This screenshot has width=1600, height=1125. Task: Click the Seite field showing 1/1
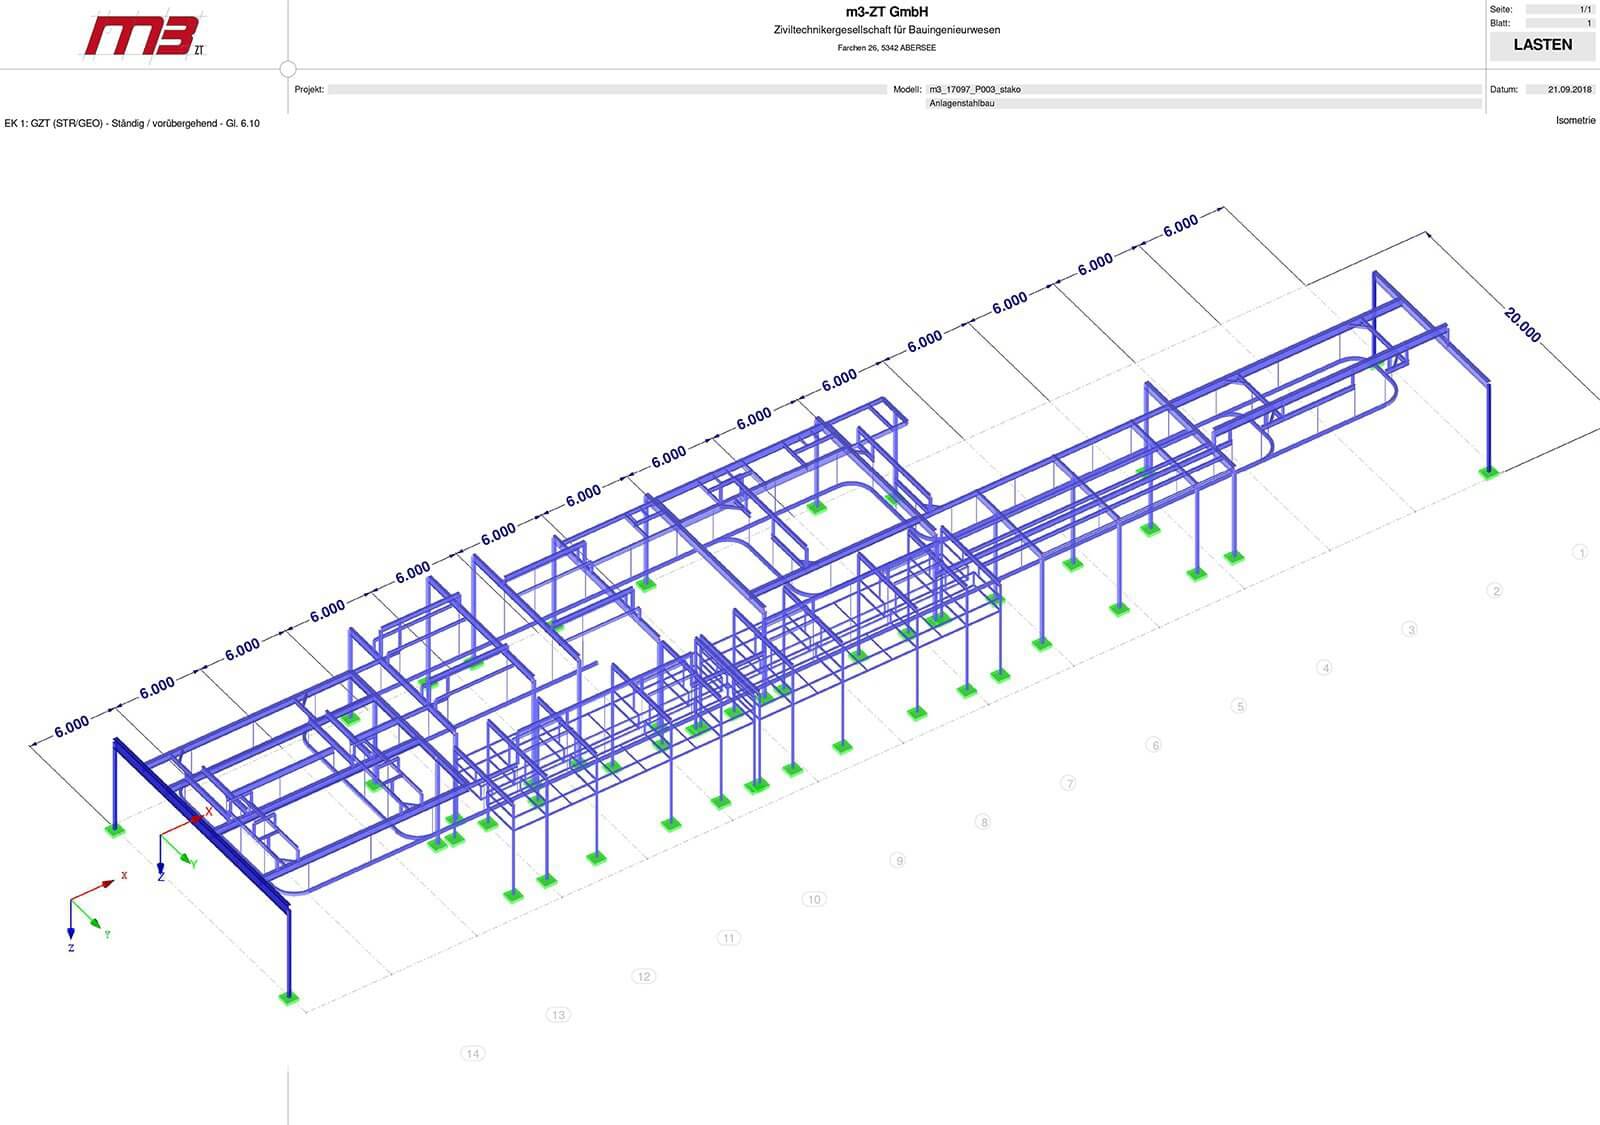click(x=1559, y=9)
